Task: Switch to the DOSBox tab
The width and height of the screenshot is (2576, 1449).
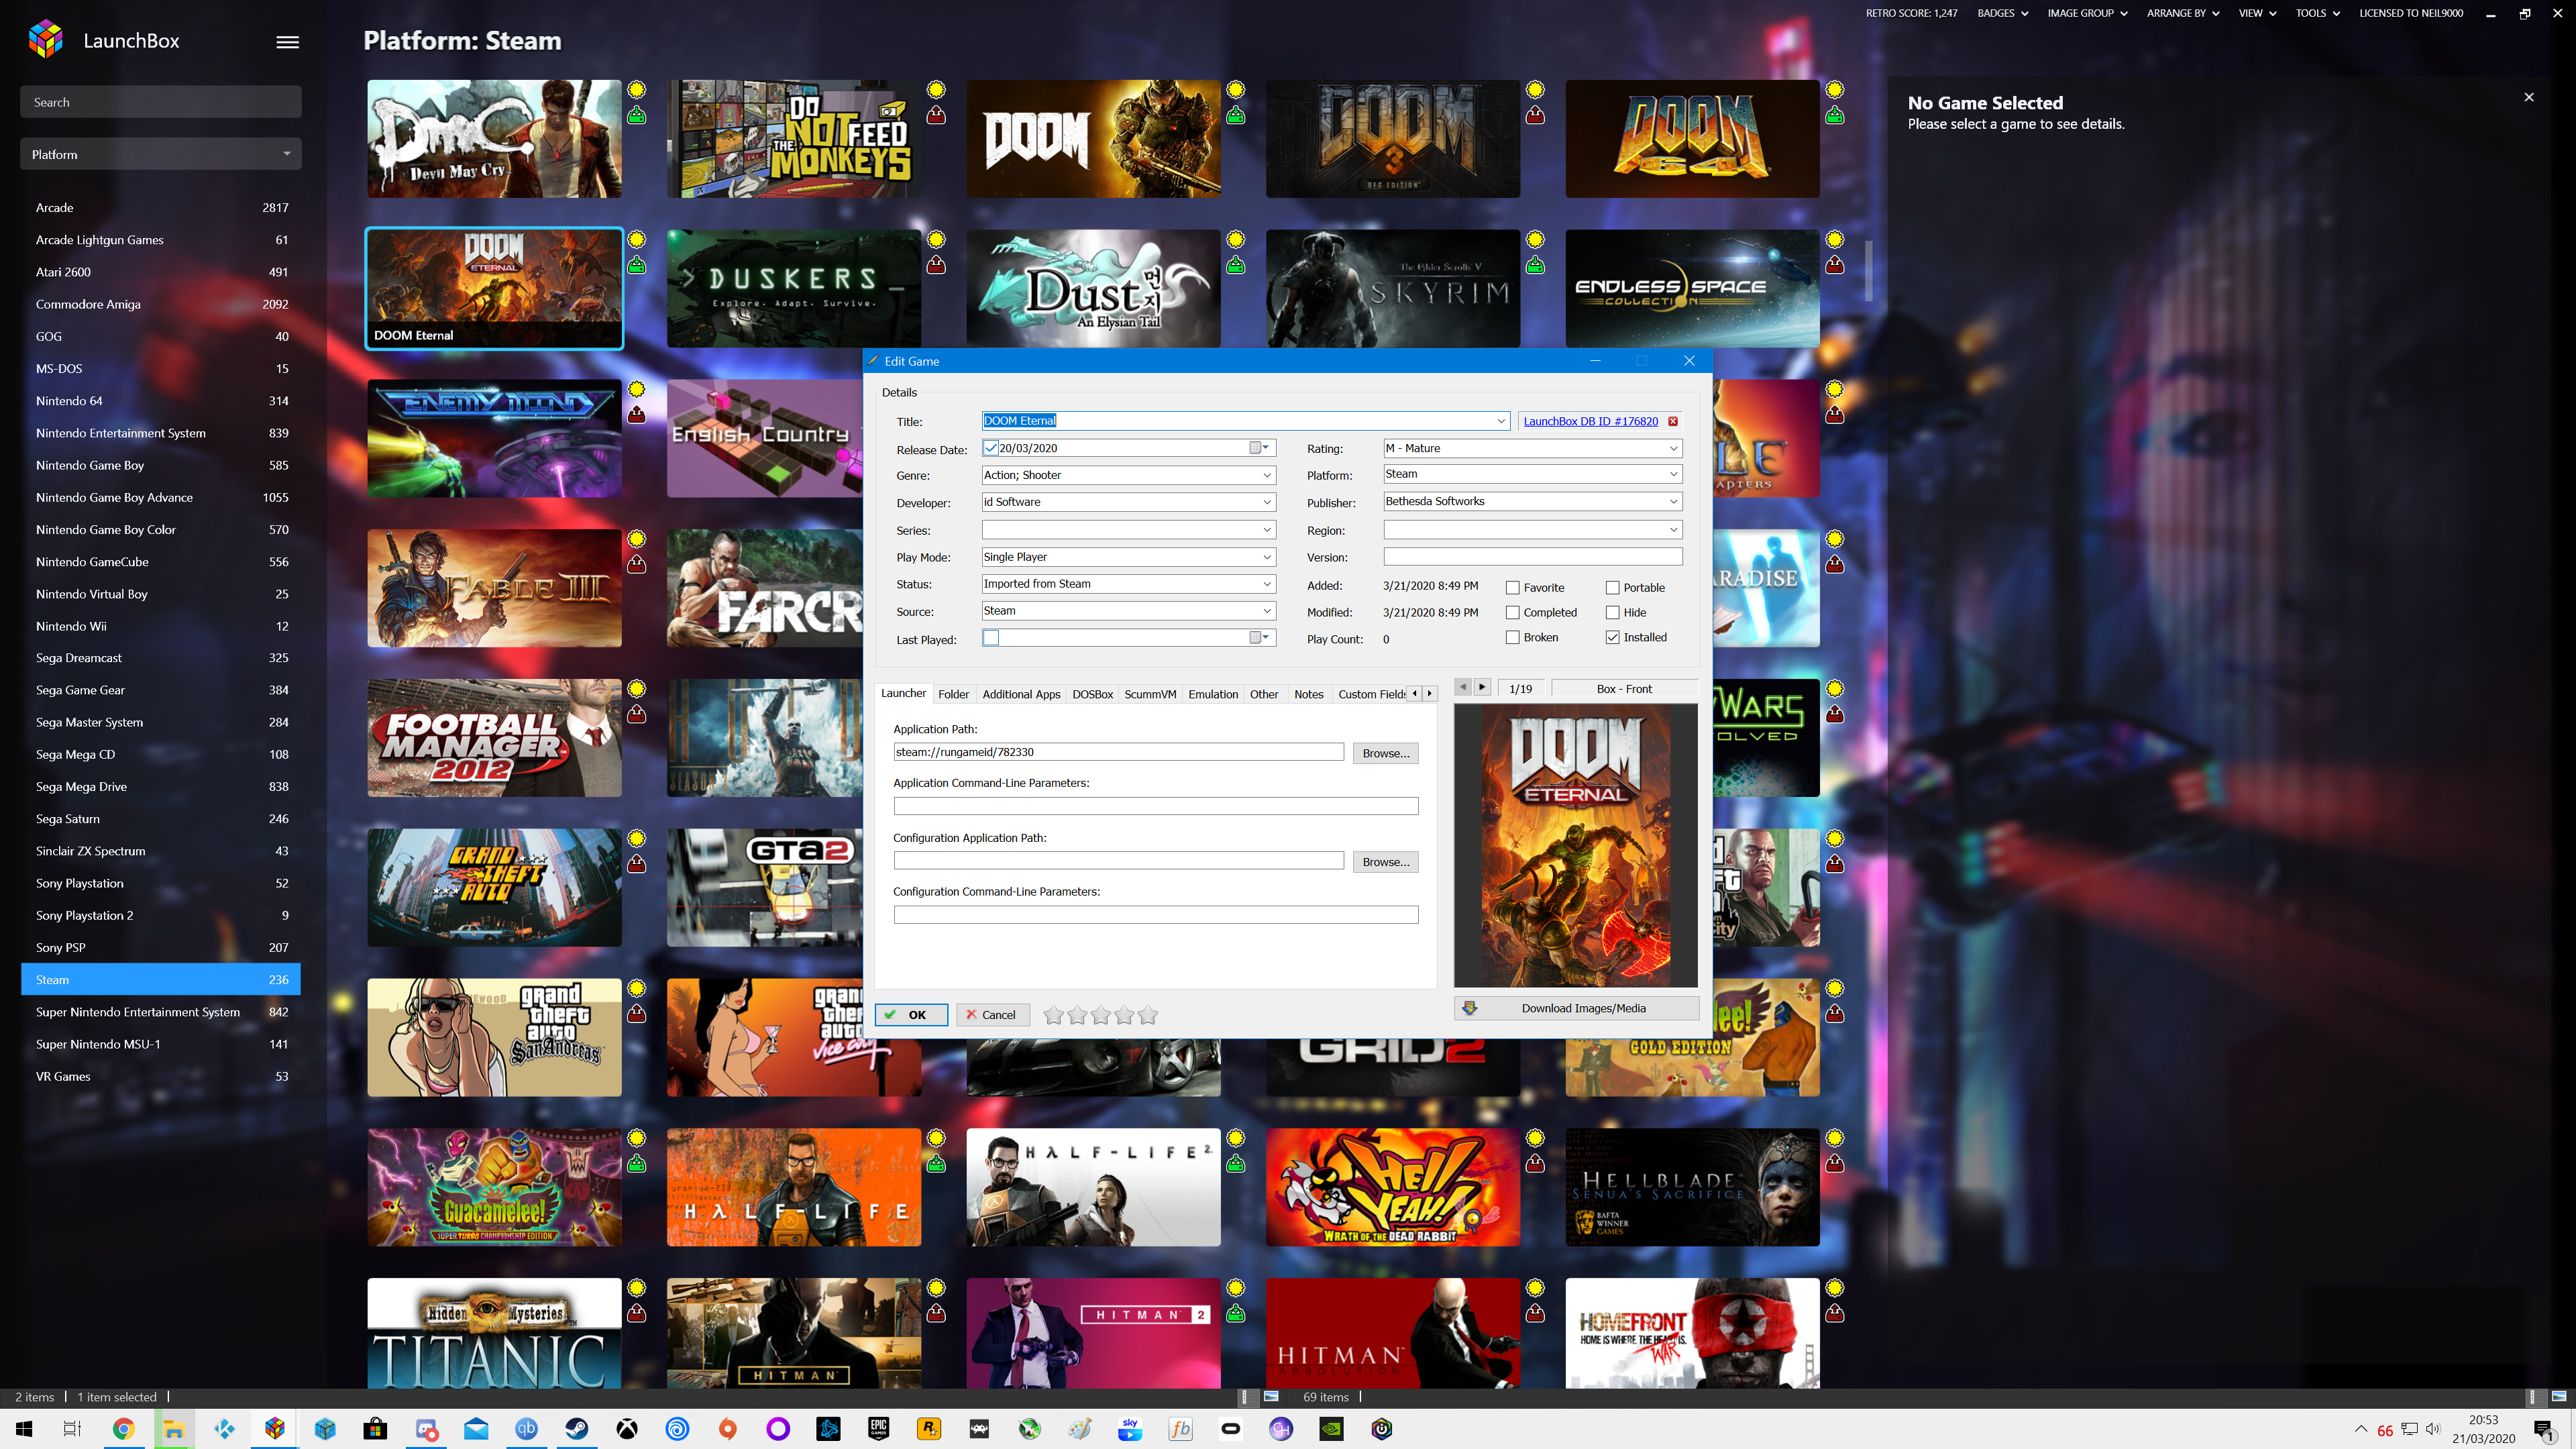Action: pyautogui.click(x=1092, y=694)
